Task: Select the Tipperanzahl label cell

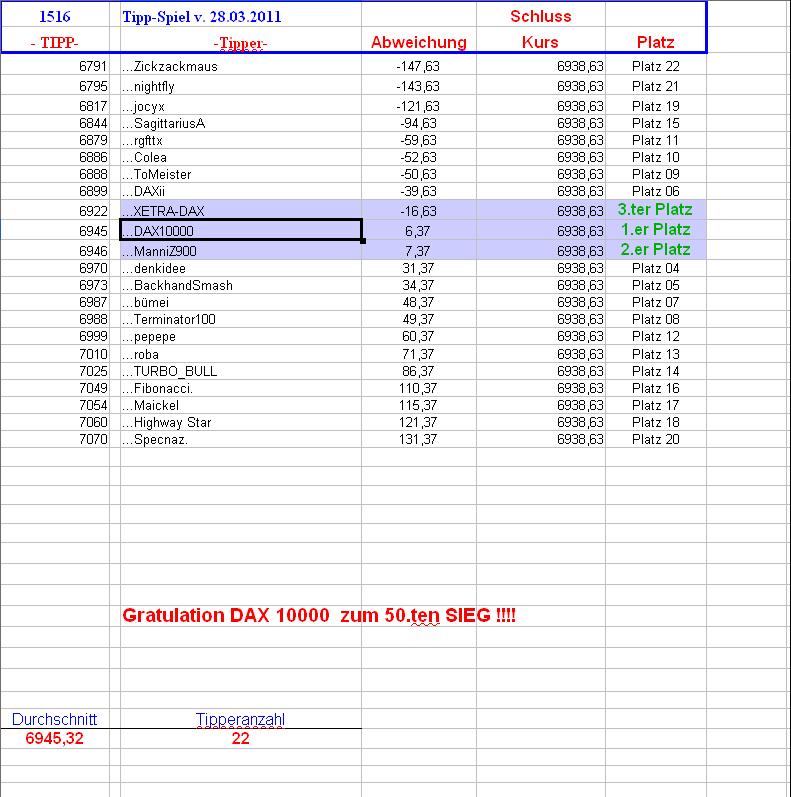Action: 240,719
